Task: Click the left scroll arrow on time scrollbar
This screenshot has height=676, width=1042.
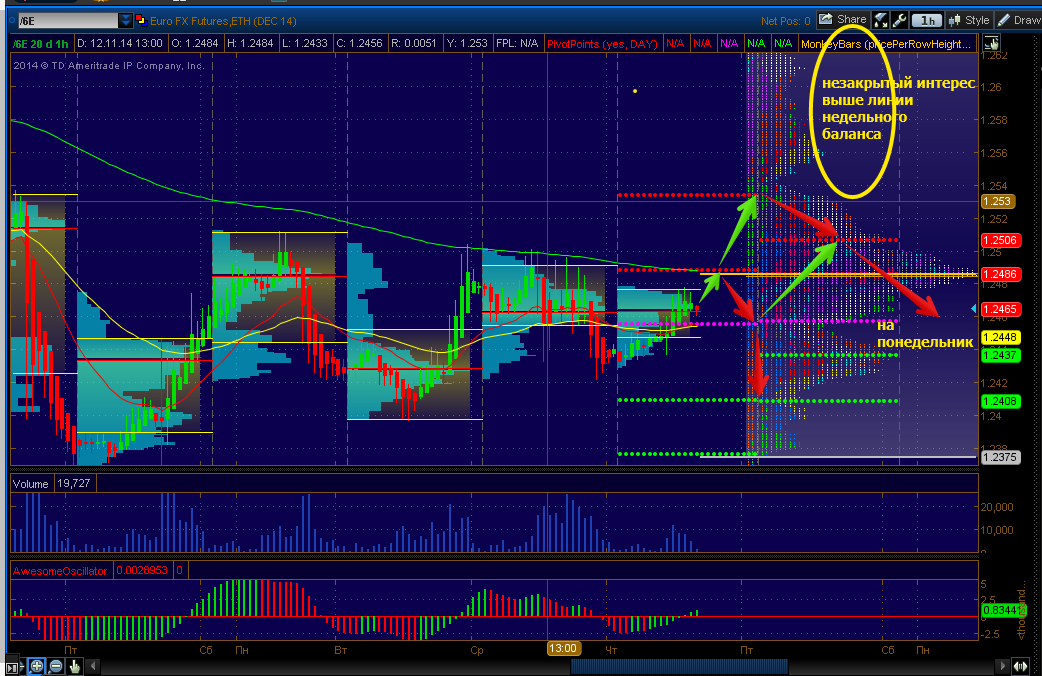Action: (93, 665)
